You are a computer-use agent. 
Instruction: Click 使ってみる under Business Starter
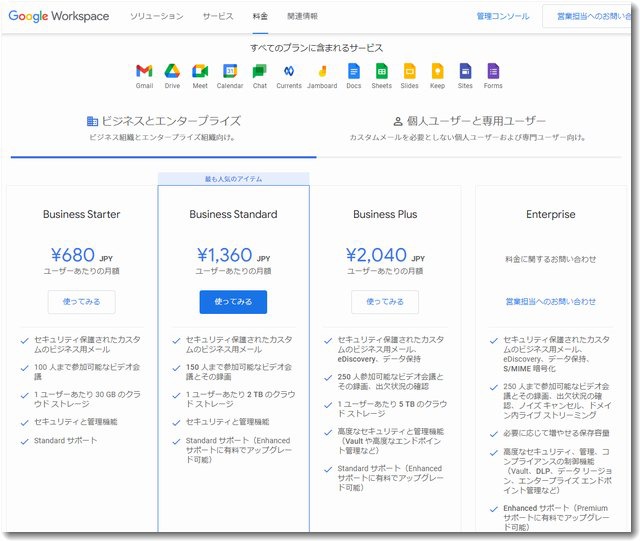pos(81,302)
